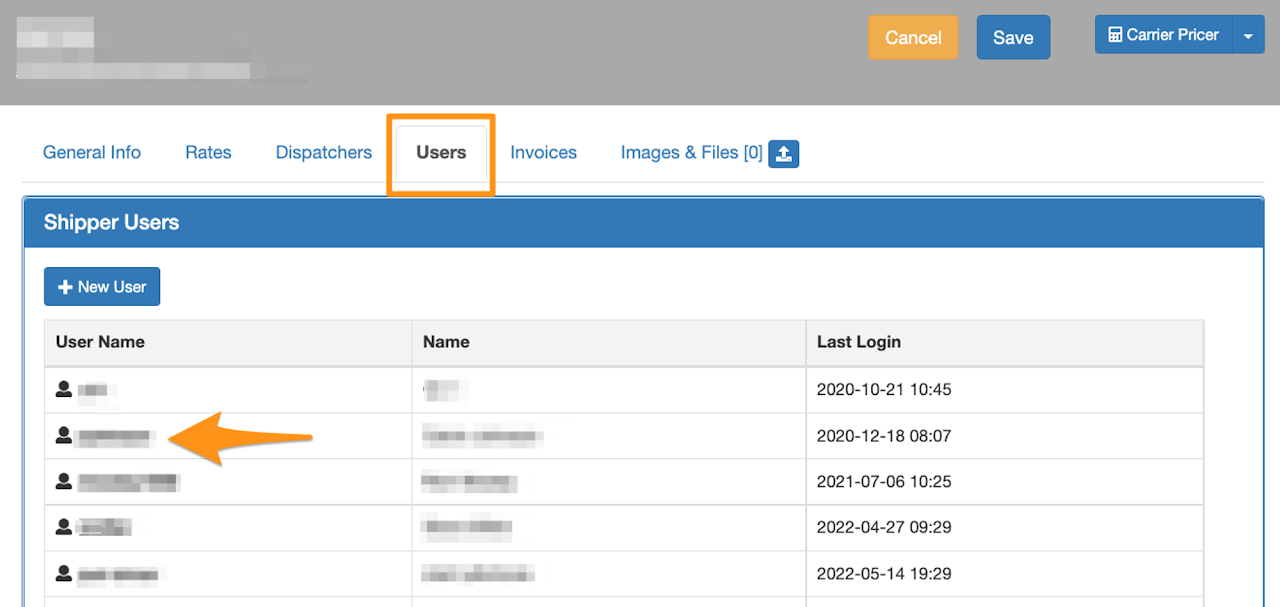Image resolution: width=1280 pixels, height=607 pixels.
Task: Go to the Dispatchers tab
Action: (324, 153)
